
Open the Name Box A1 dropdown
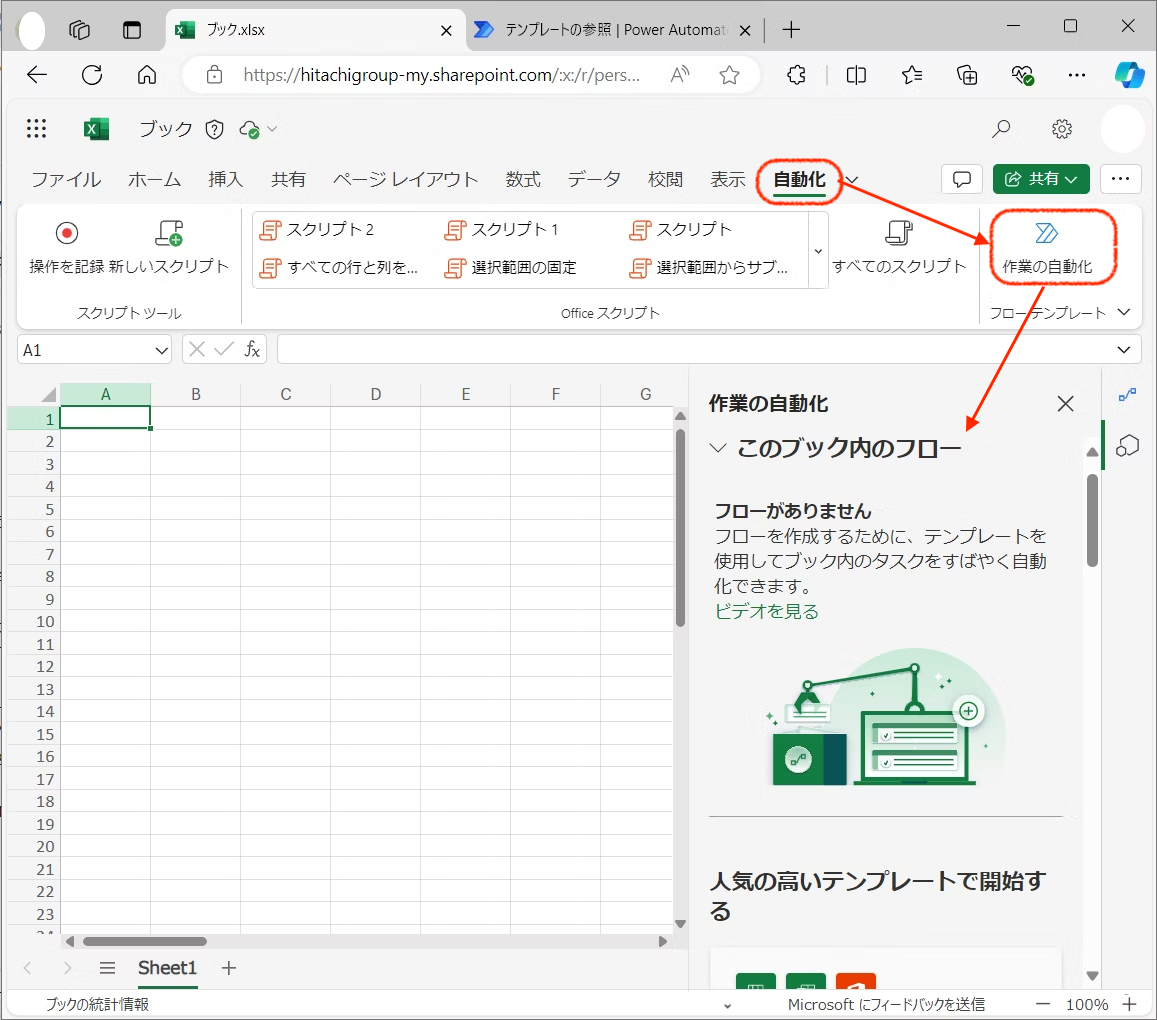[x=162, y=350]
